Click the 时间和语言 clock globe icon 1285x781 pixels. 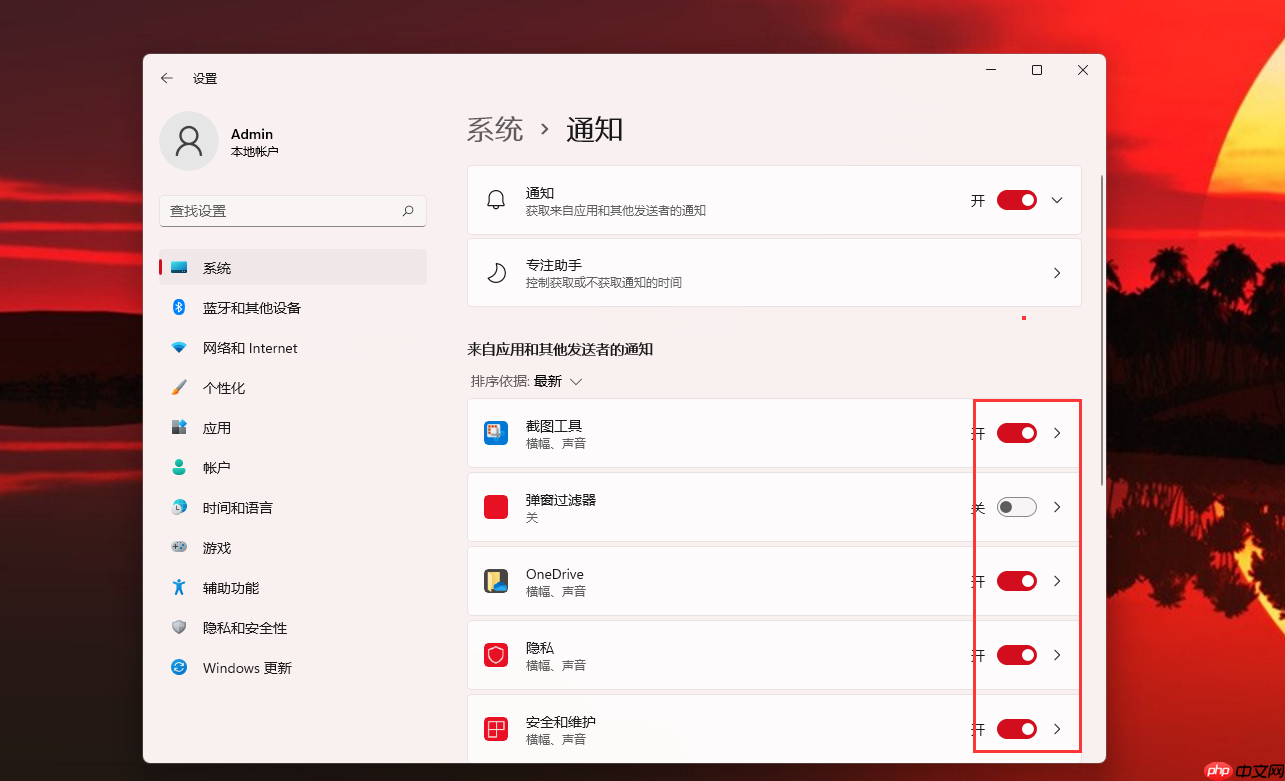179,508
